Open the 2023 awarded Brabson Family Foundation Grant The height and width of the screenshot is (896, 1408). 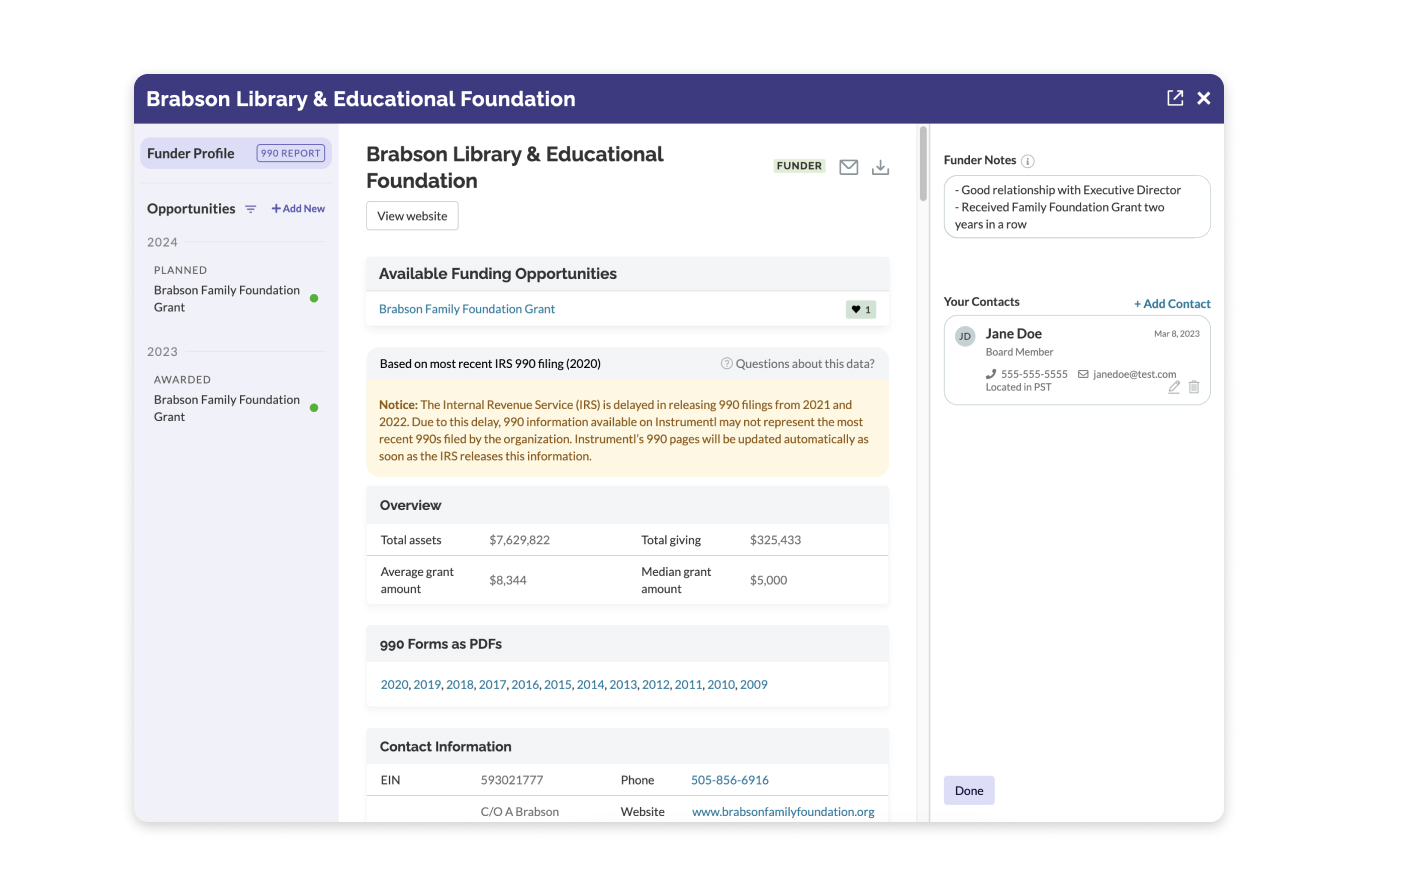(227, 408)
